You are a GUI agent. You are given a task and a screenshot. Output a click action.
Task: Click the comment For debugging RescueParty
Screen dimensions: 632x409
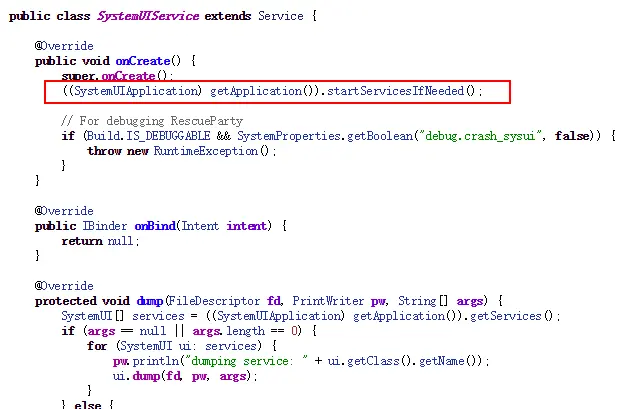tap(152, 121)
